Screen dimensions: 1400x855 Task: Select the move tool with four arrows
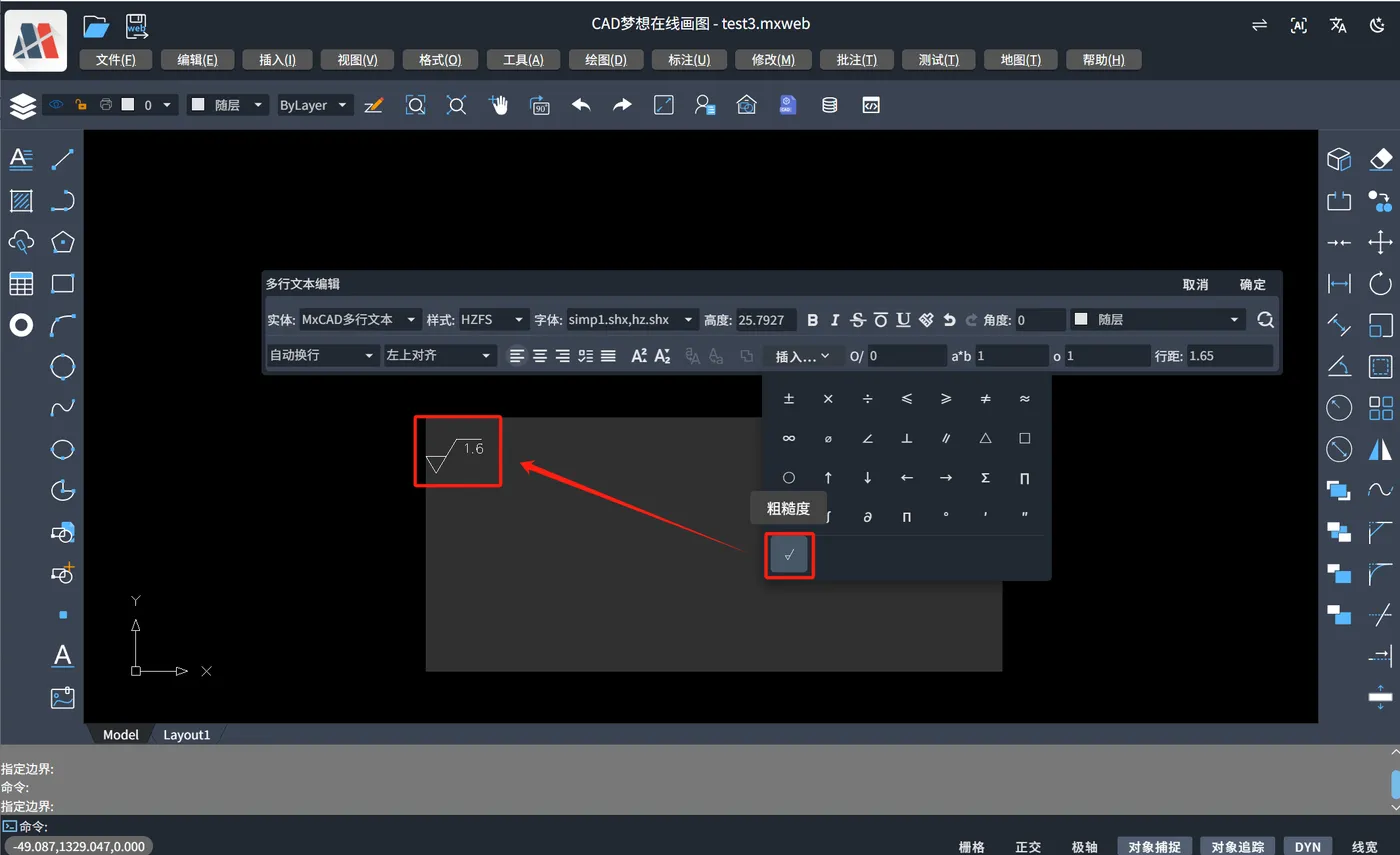[1380, 242]
